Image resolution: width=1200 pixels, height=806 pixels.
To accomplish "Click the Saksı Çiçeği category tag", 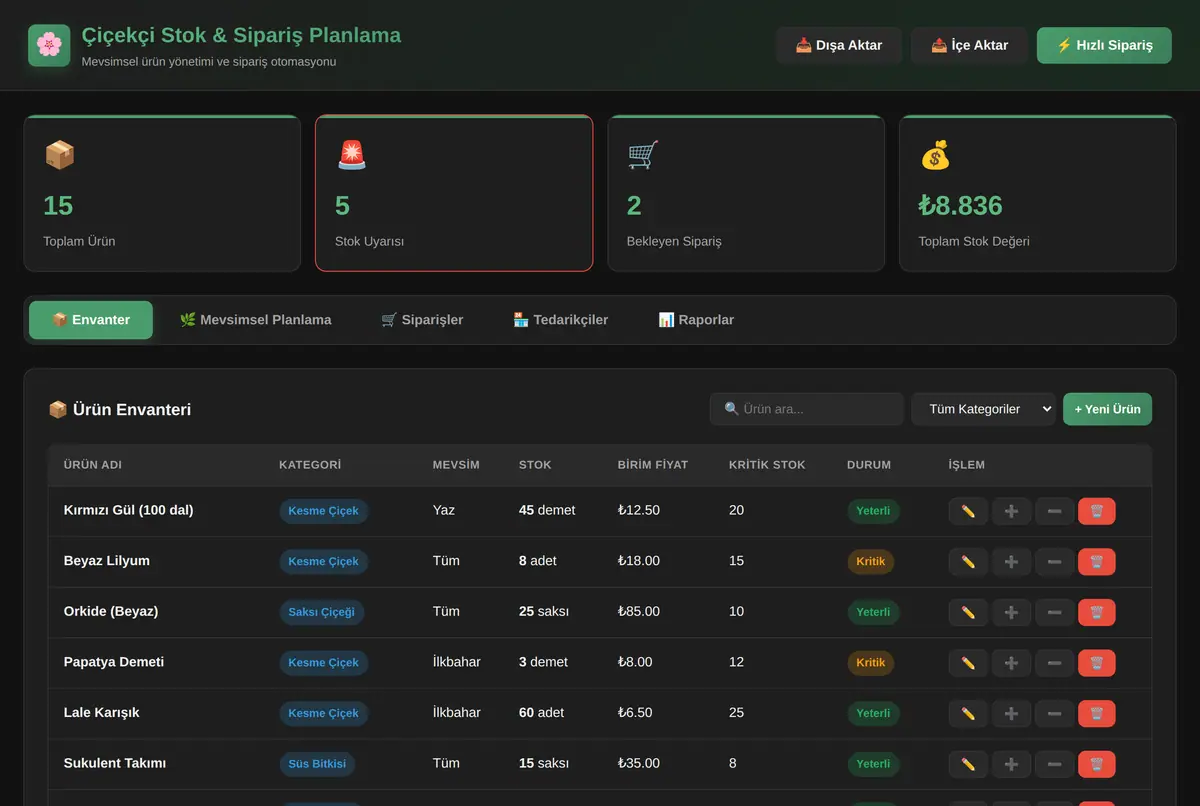I will click(322, 612).
